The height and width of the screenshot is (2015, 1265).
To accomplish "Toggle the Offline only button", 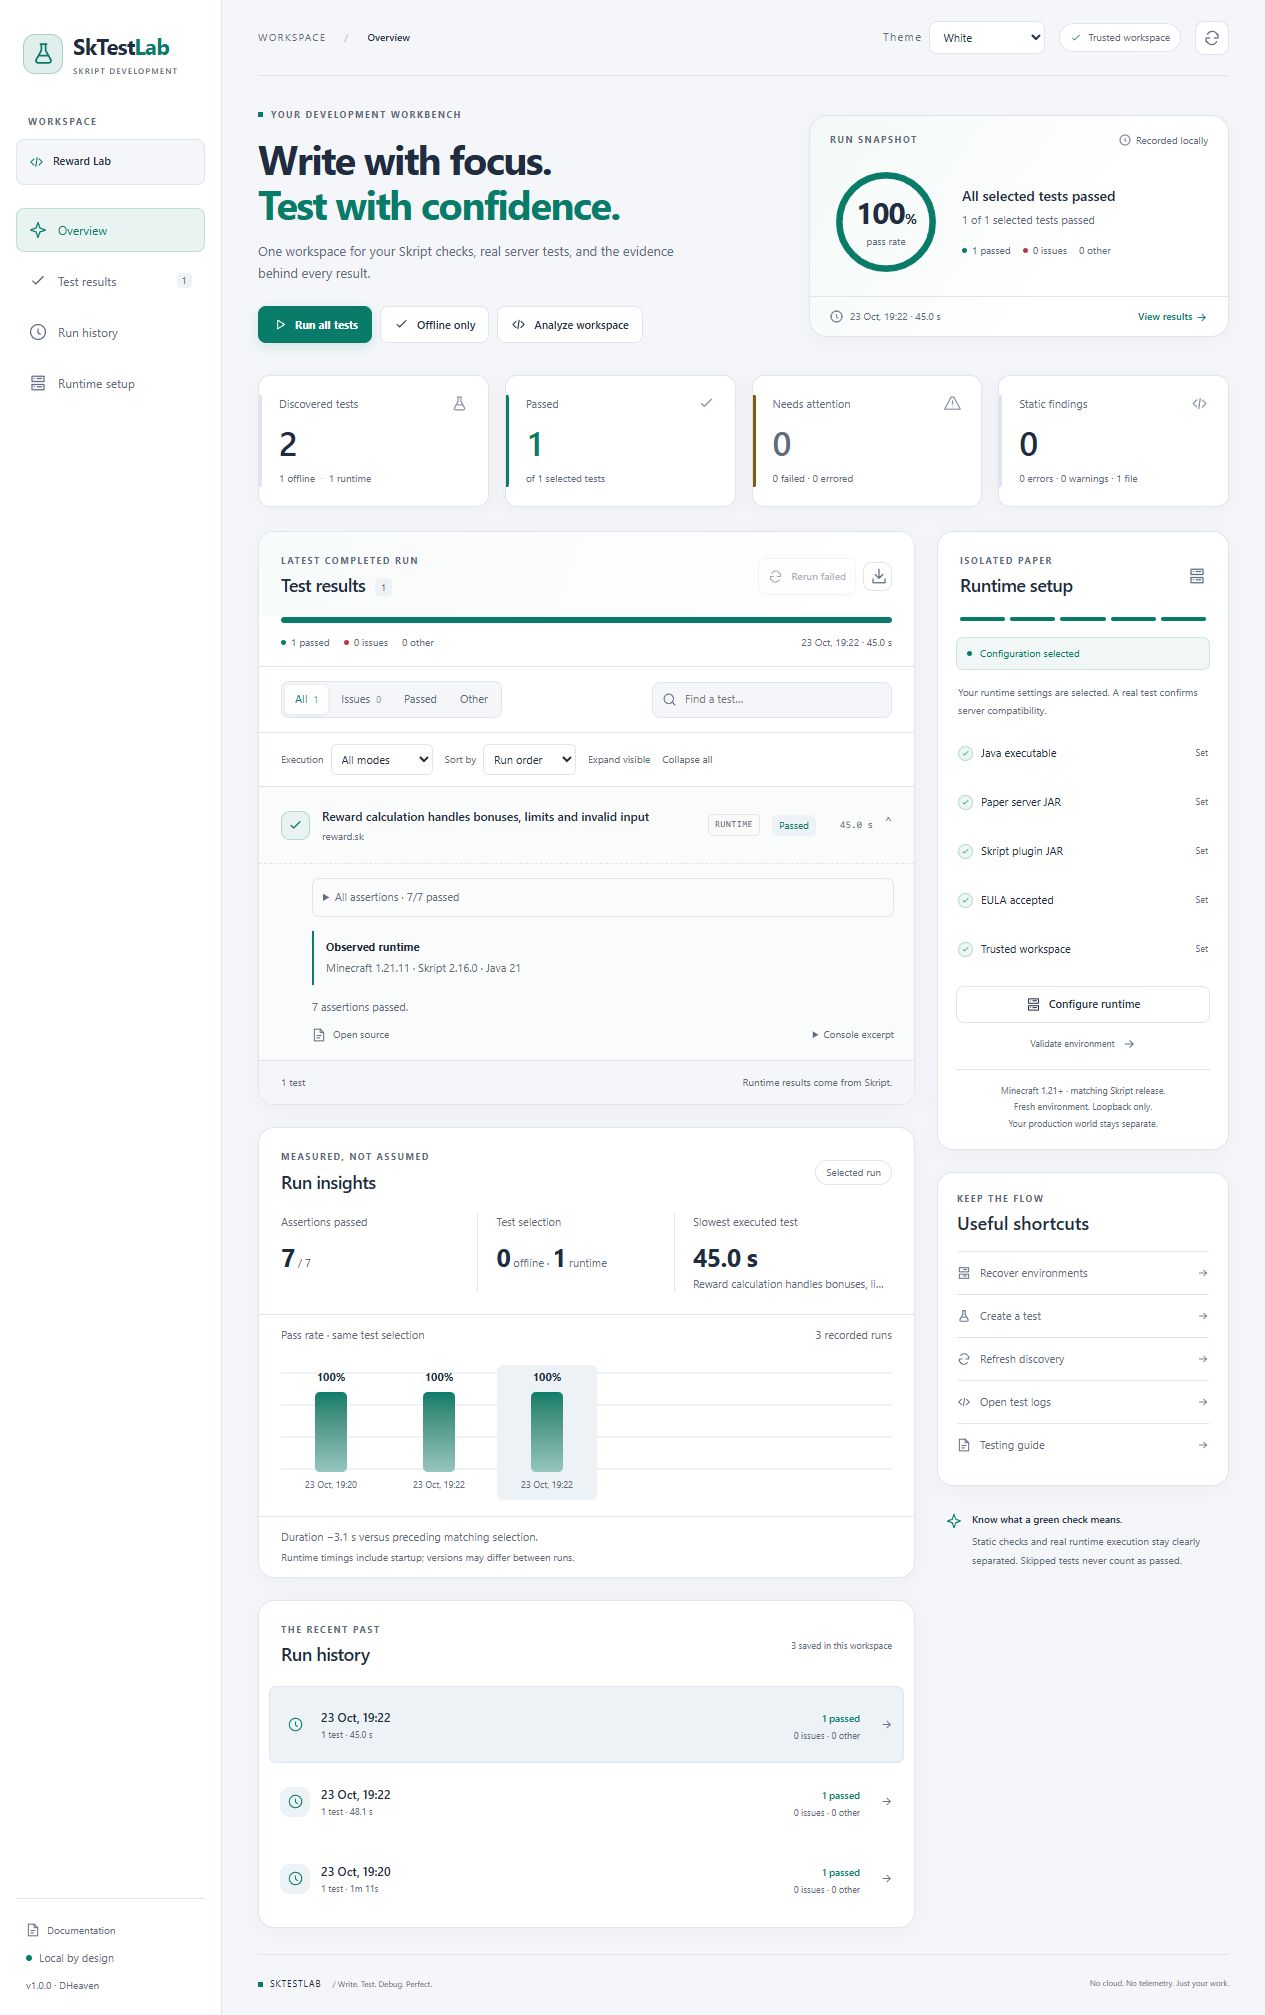I will [x=435, y=325].
